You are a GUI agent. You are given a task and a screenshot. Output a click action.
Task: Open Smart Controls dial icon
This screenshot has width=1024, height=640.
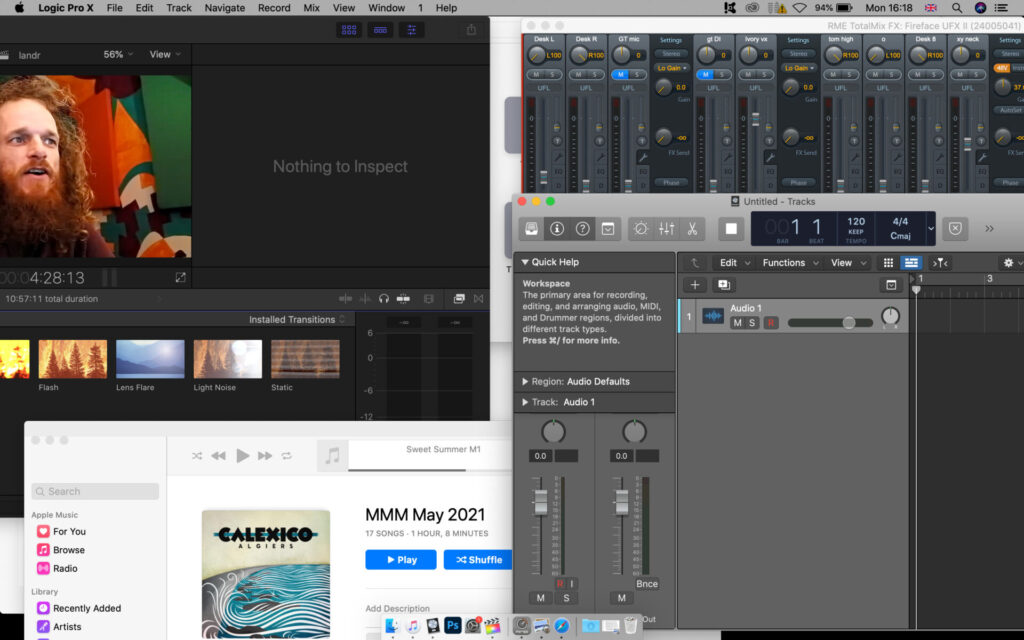point(641,228)
